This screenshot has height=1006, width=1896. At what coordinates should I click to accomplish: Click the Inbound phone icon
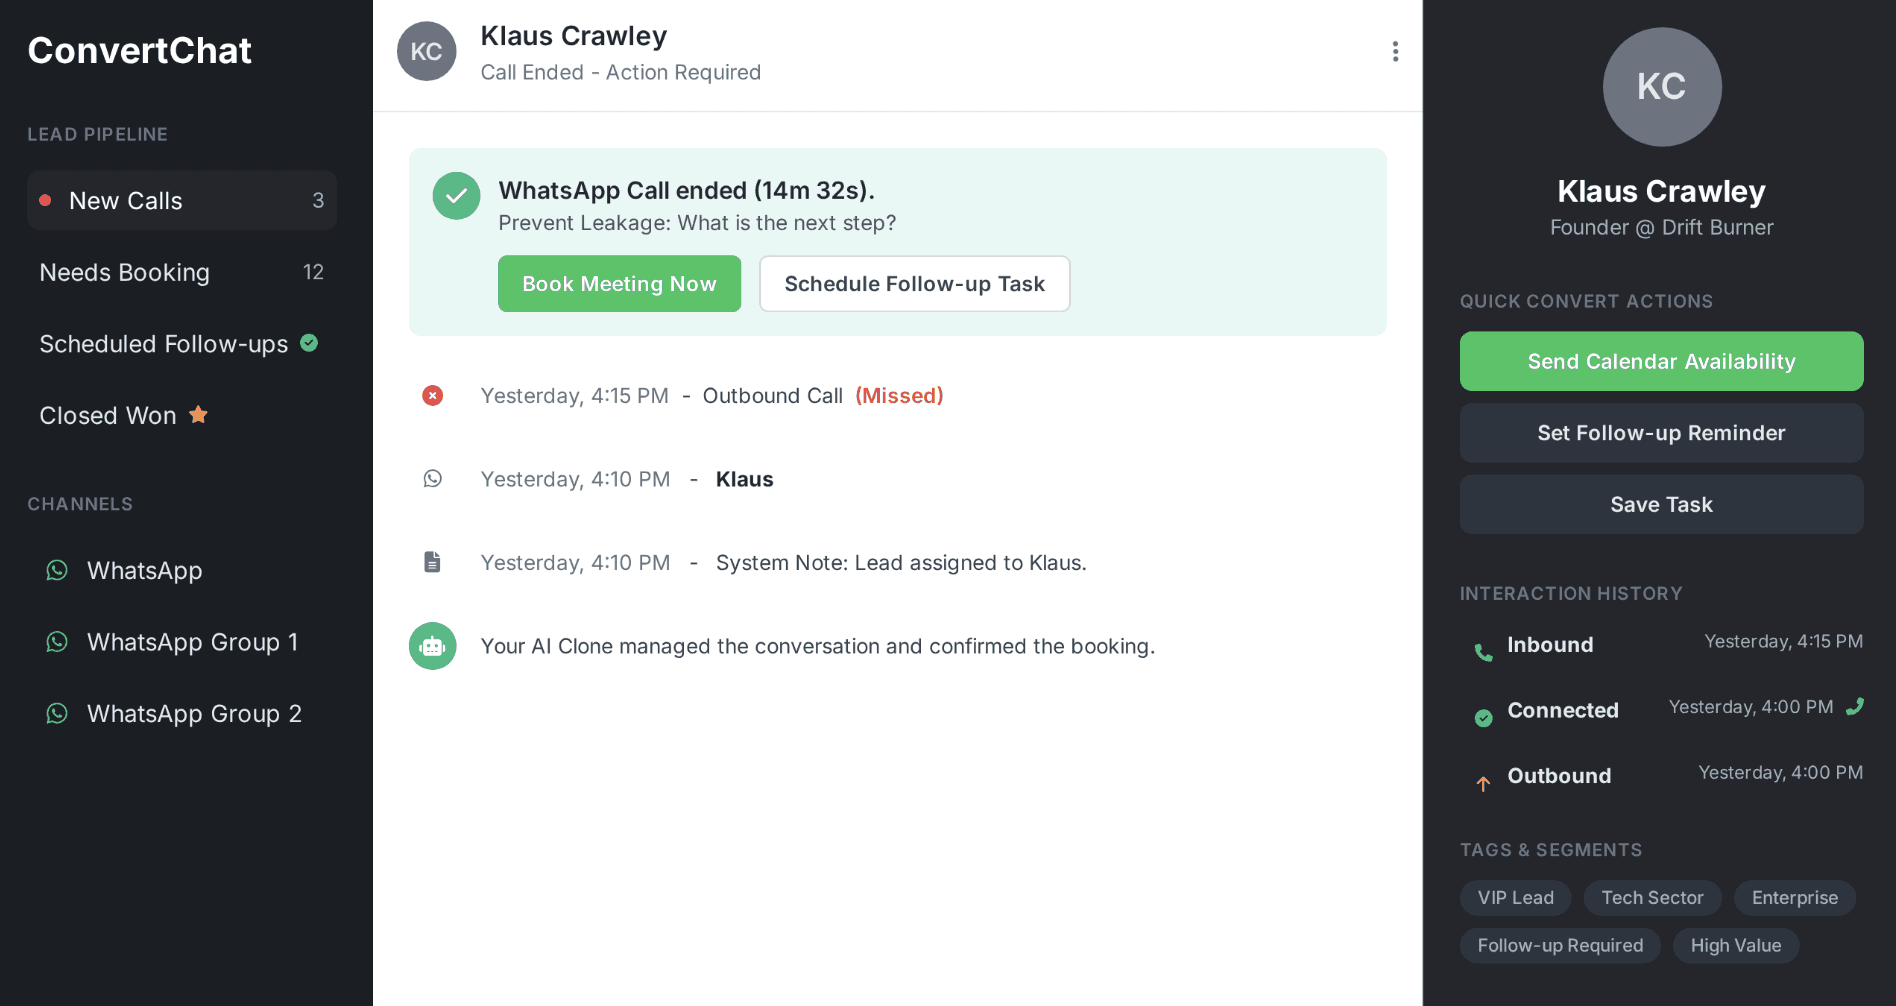(1483, 653)
